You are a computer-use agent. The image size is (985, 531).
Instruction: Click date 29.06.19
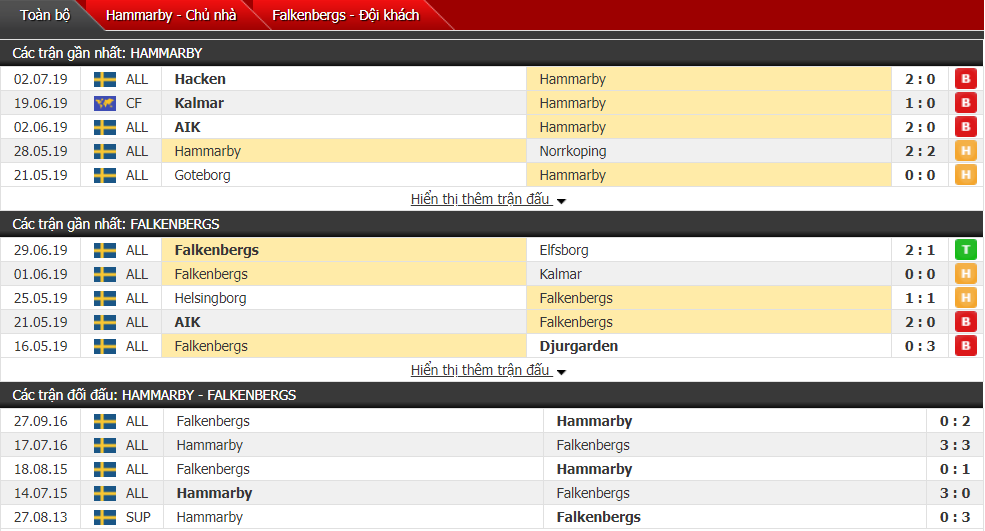click(41, 250)
